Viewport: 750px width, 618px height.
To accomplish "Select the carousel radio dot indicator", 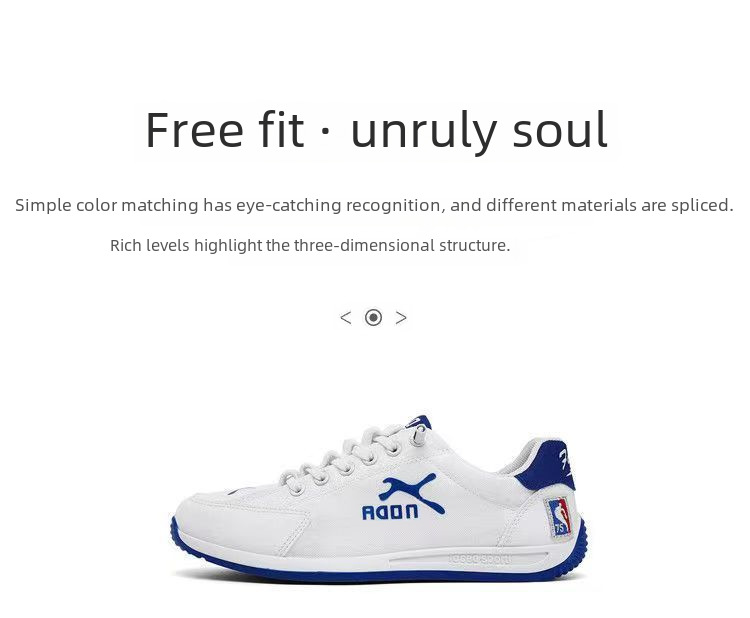I will pos(373,318).
